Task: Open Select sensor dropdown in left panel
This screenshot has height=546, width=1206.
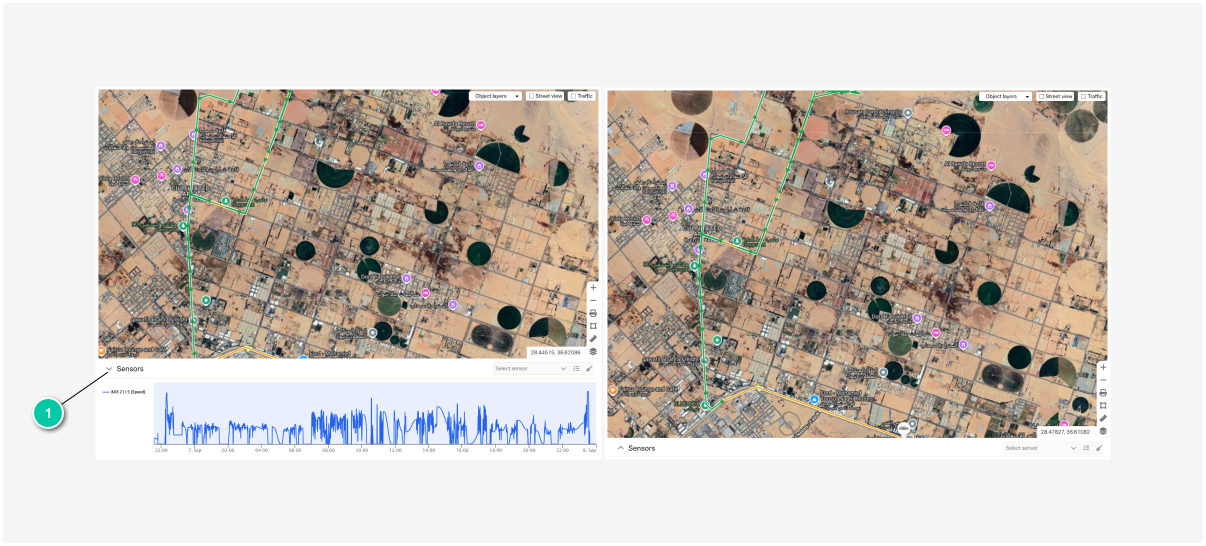Action: tap(531, 368)
